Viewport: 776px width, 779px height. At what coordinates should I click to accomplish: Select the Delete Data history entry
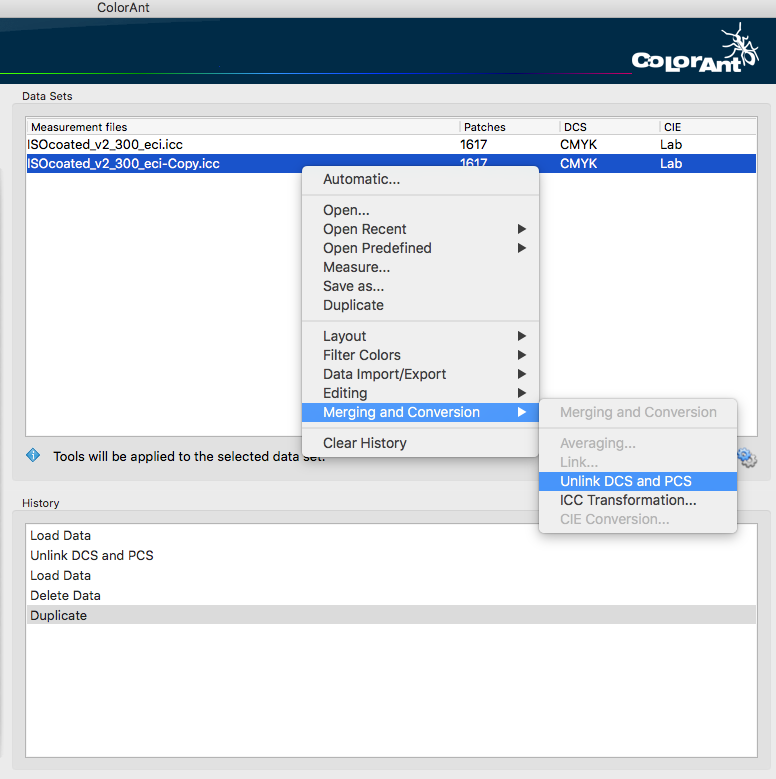tap(391, 595)
